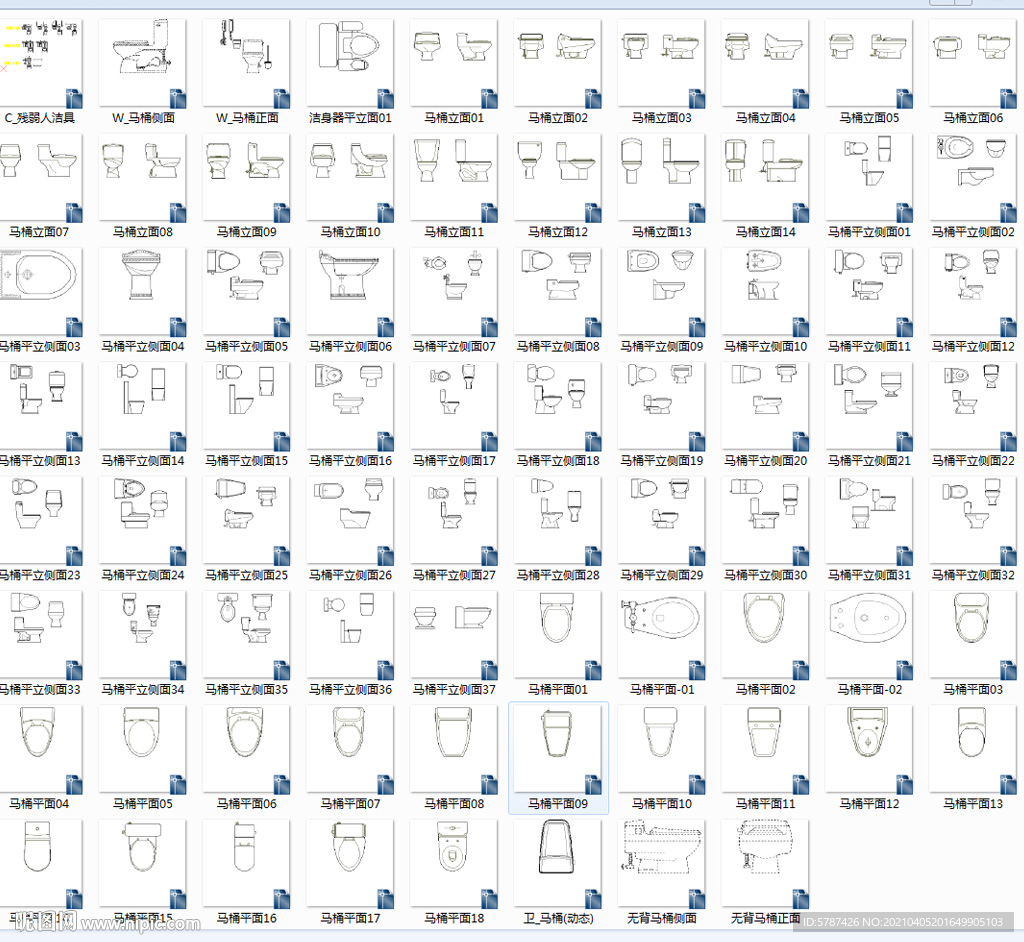The width and height of the screenshot is (1024, 942).
Task: Click the 马桶立面05 file name
Action: coord(870,118)
